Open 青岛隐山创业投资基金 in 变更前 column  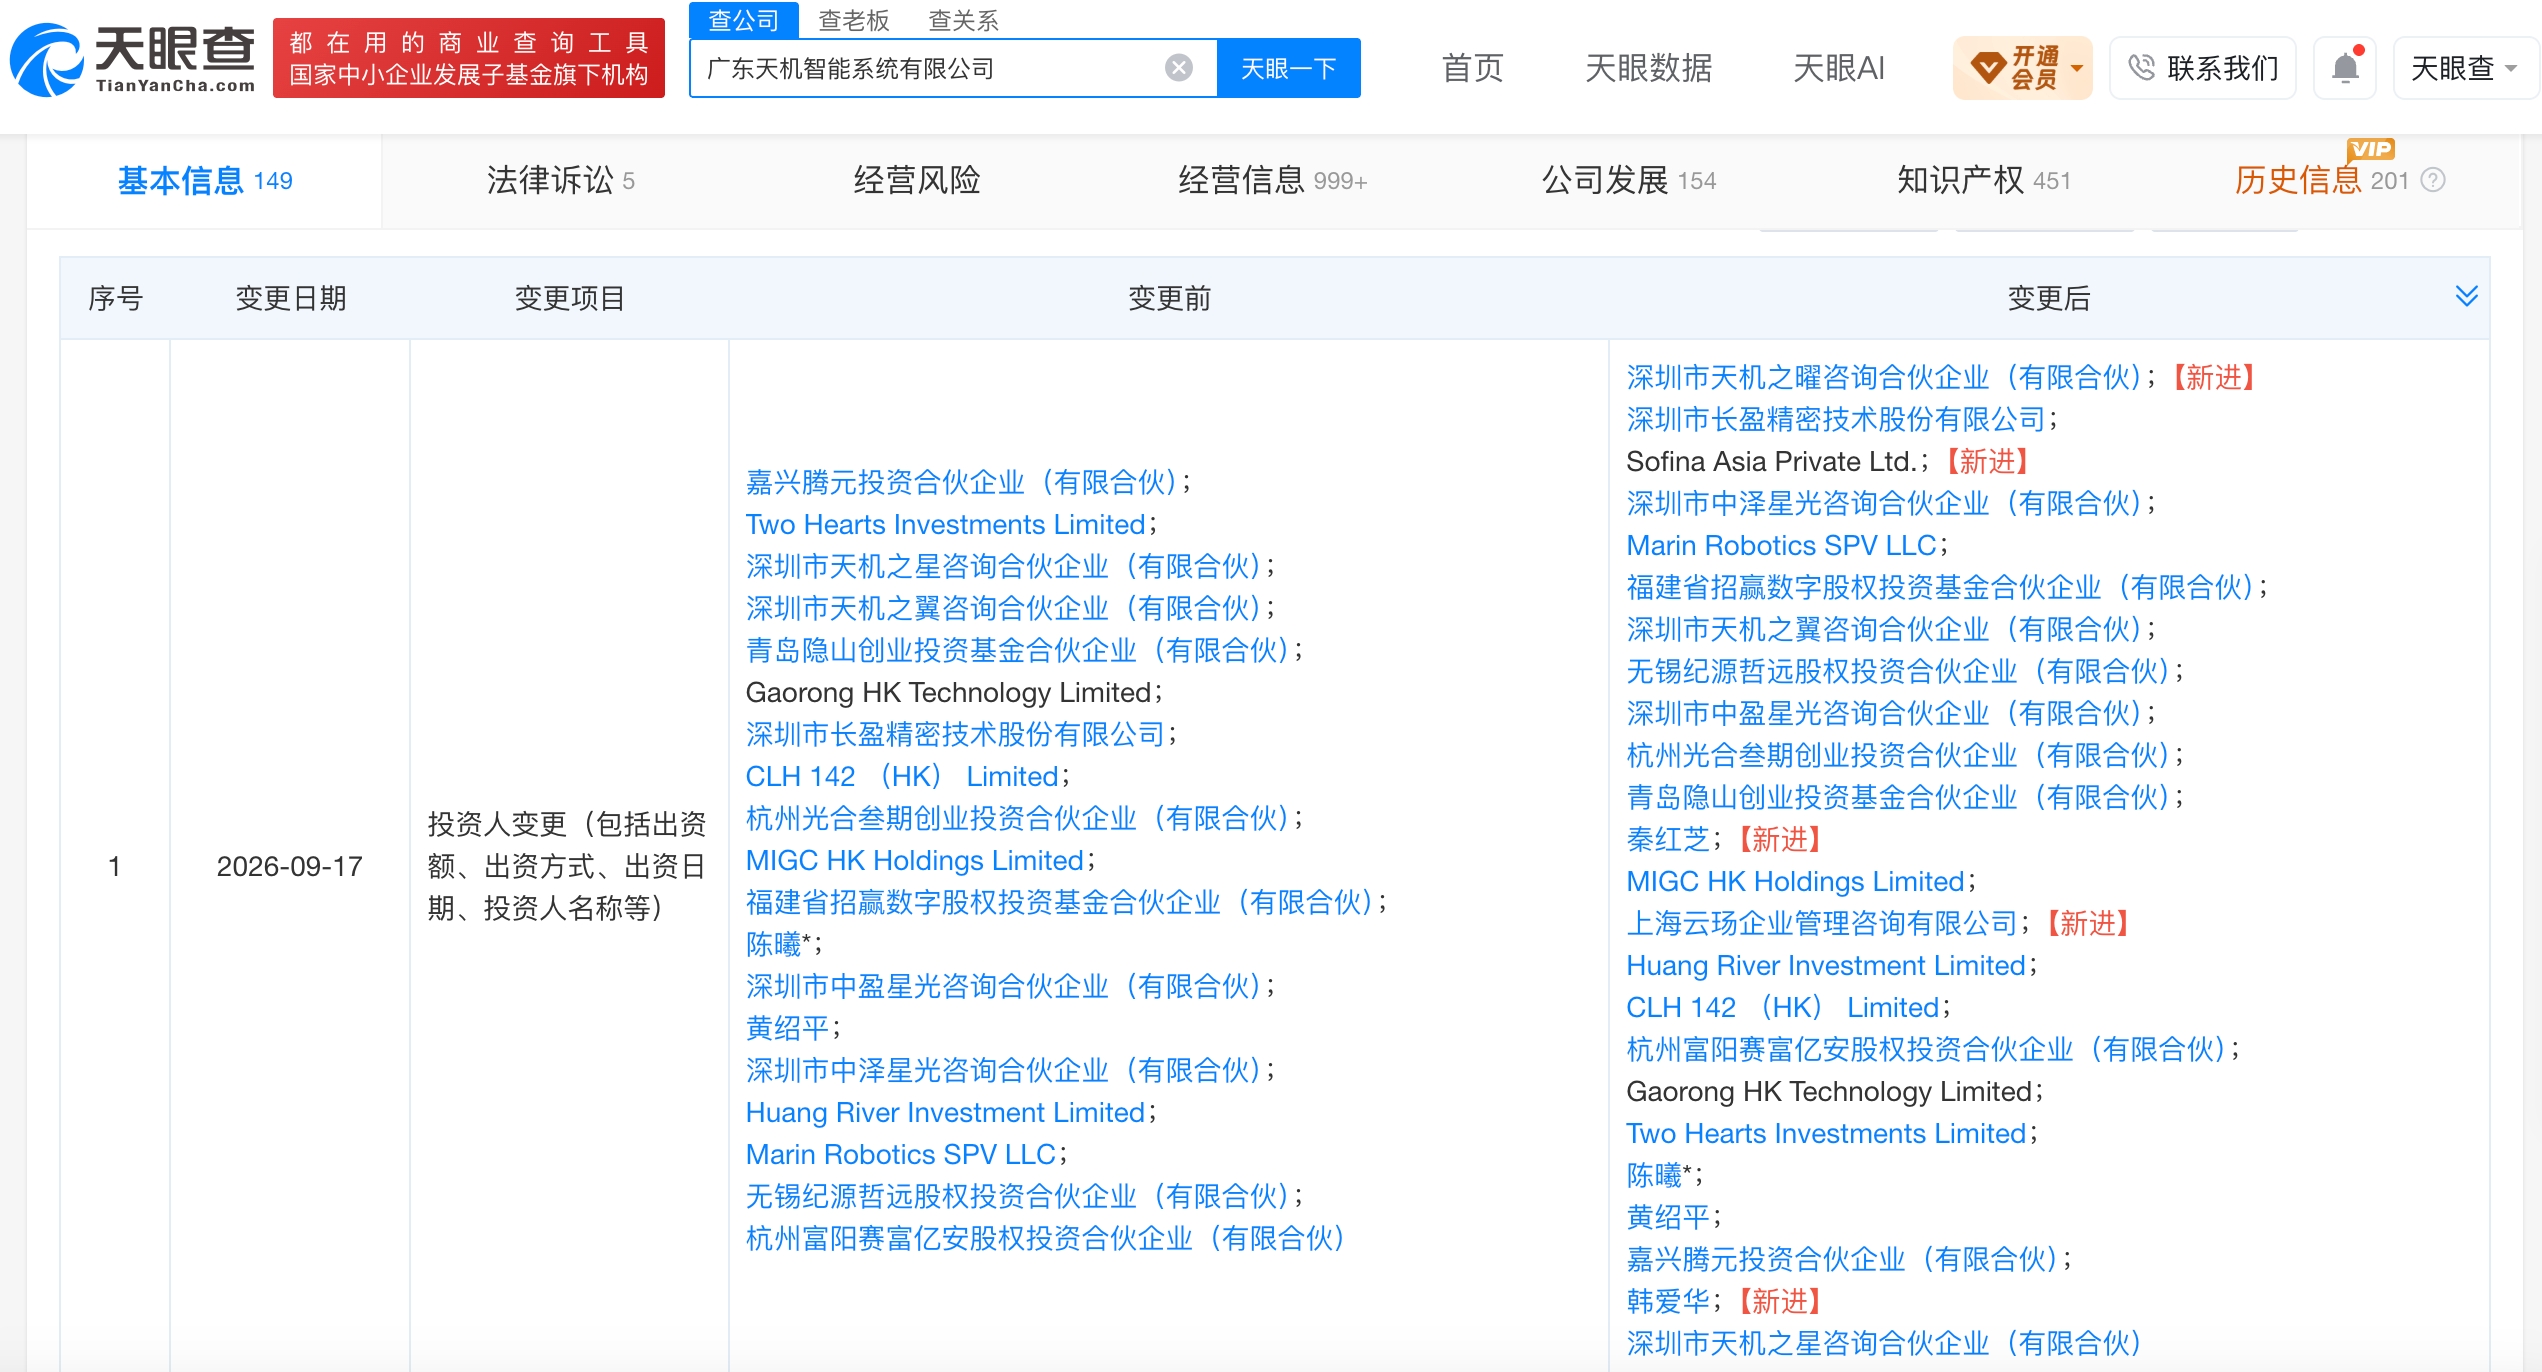1019,651
